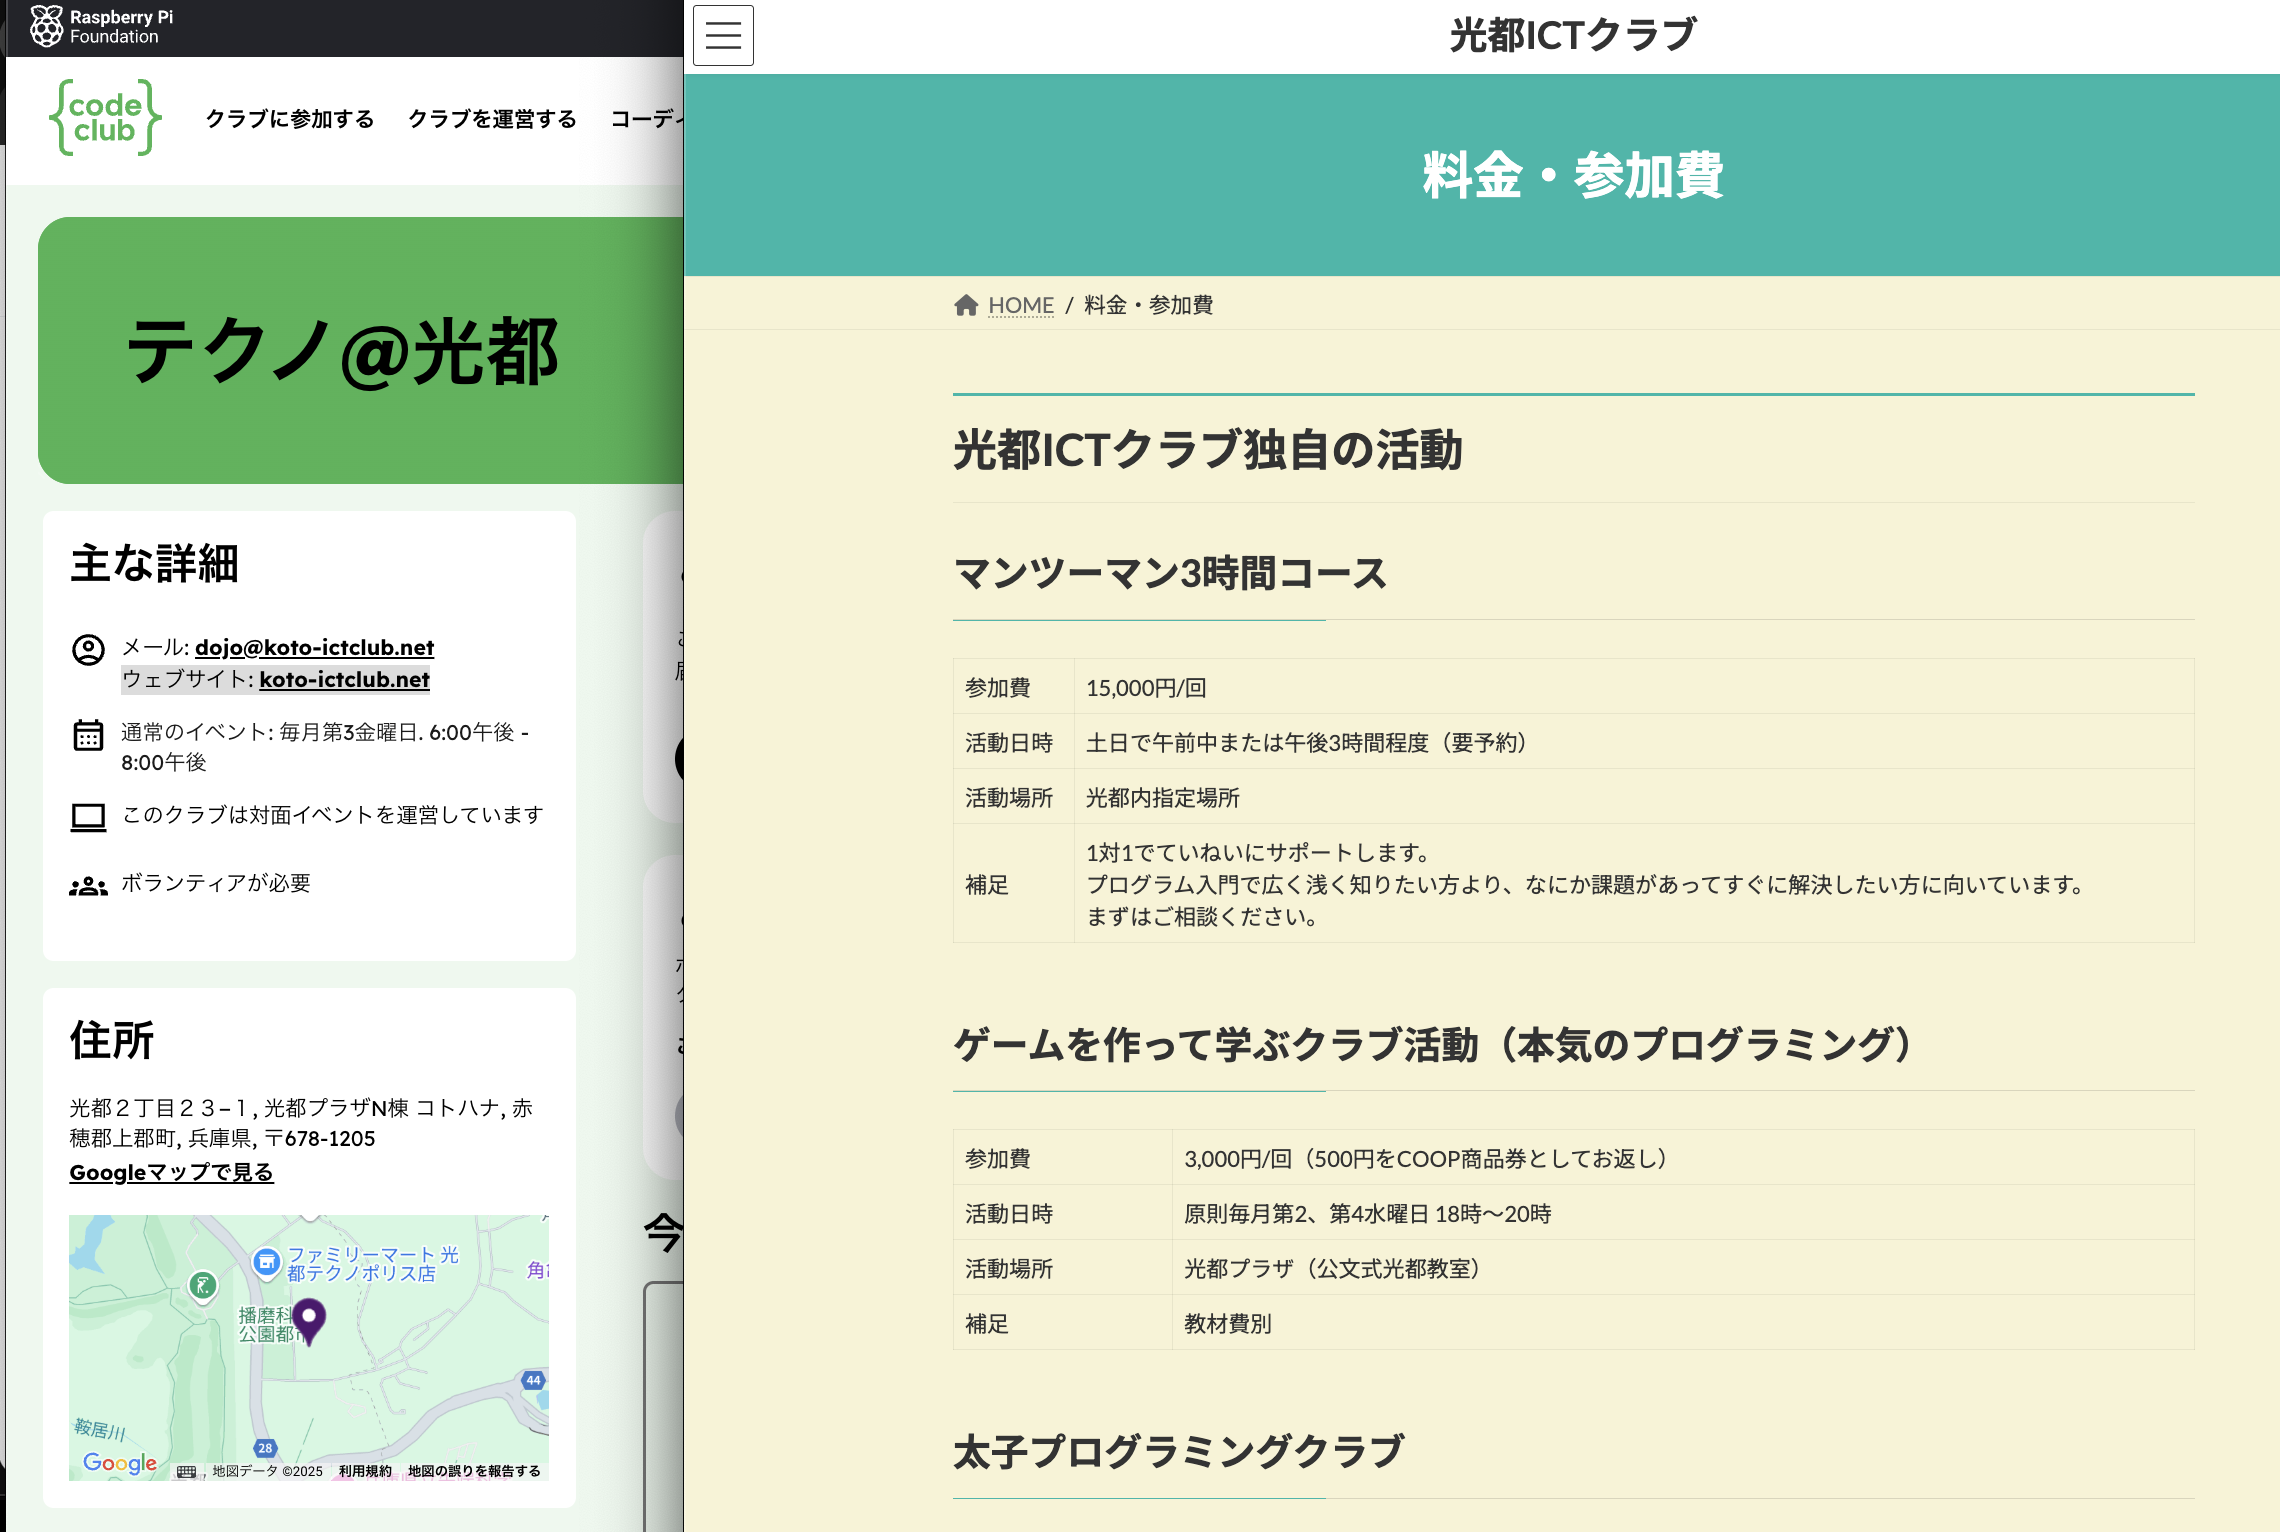Click the 光都ICTクラブ site title
The height and width of the screenshot is (1532, 2280).
(1572, 36)
